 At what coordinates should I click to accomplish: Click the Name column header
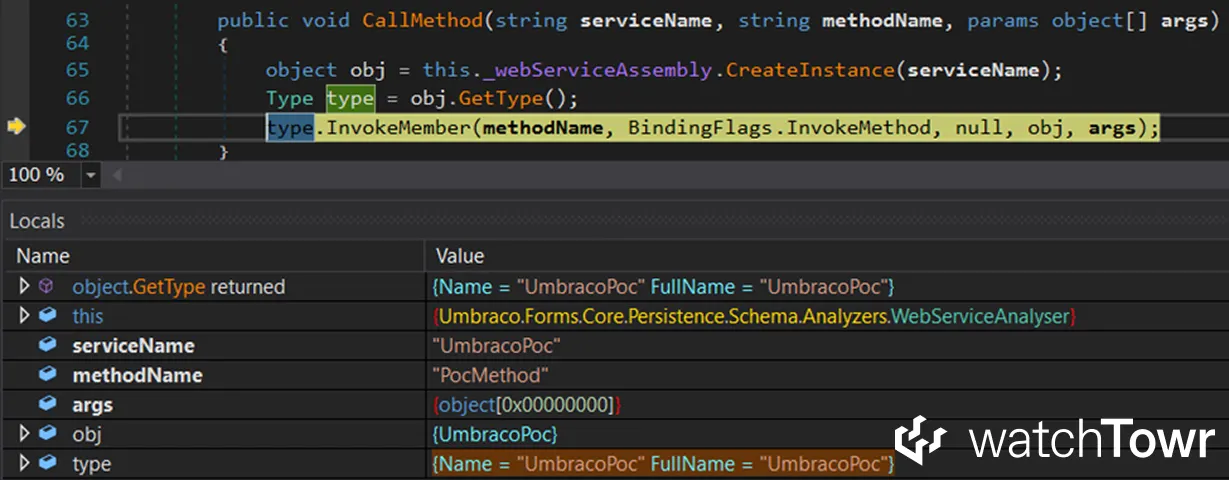pyautogui.click(x=43, y=256)
